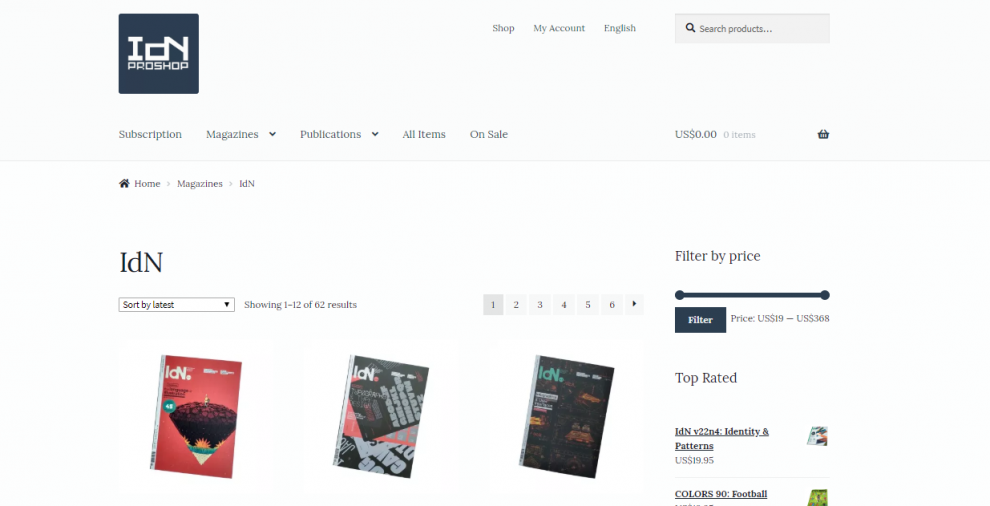Expand the Publications menu dropdown
Viewport: 990px width, 506px height.
tap(375, 134)
